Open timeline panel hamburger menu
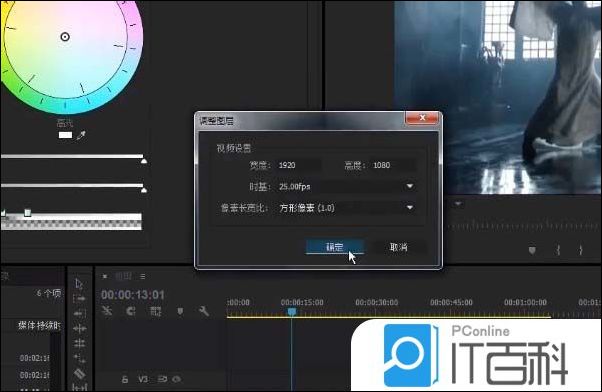The image size is (602, 392). pos(143,276)
